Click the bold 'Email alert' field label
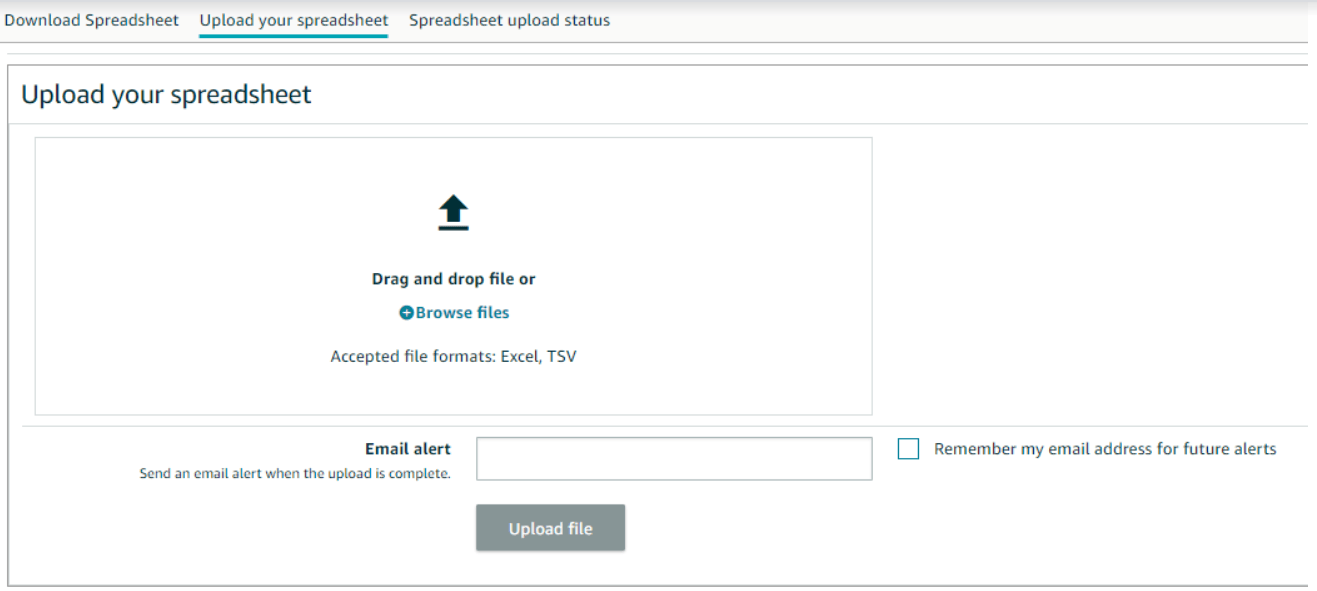 [x=408, y=449]
